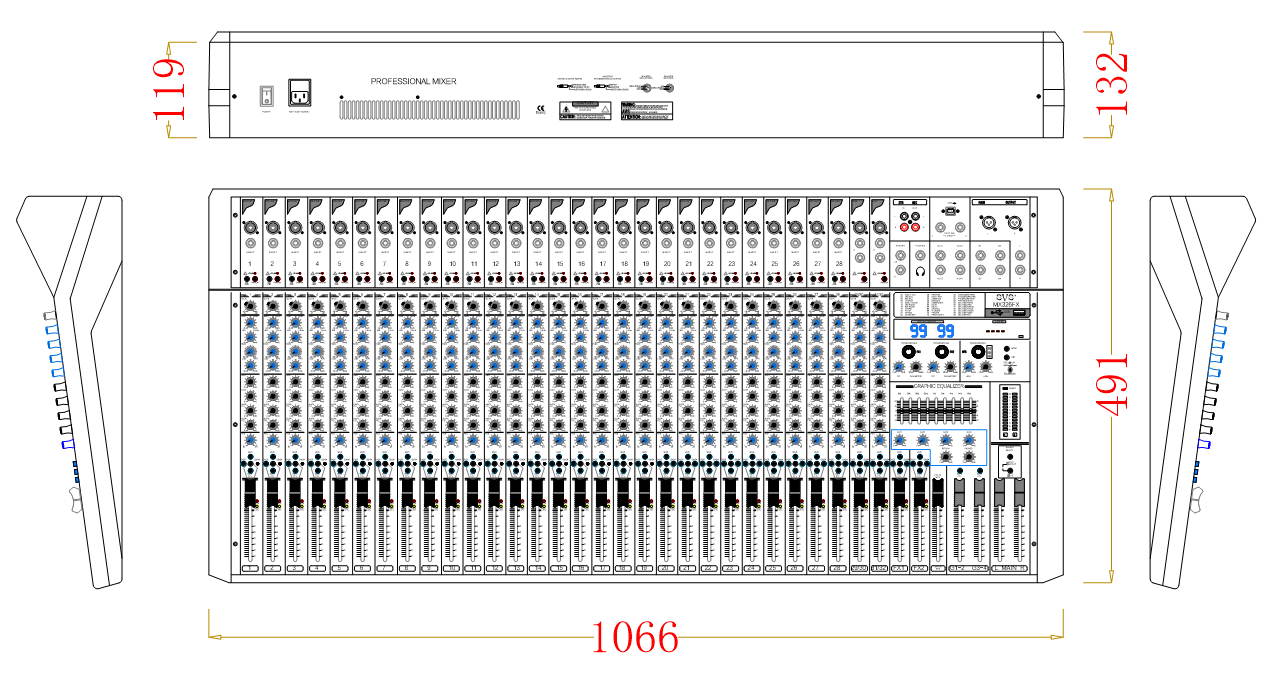Click the PROFESSIONAL MIXER text

(413, 81)
